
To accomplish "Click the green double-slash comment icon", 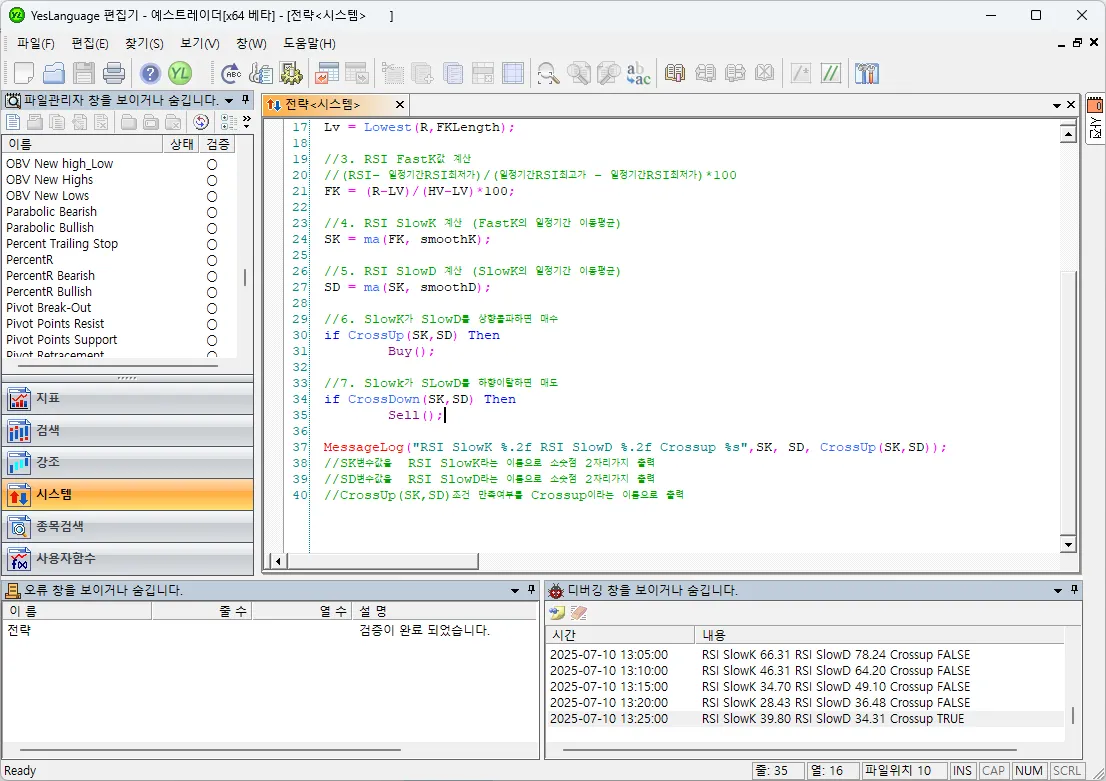I will point(830,73).
